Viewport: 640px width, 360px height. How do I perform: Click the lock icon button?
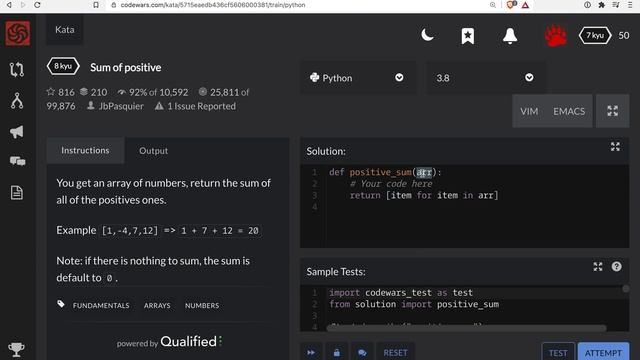tap(337, 352)
